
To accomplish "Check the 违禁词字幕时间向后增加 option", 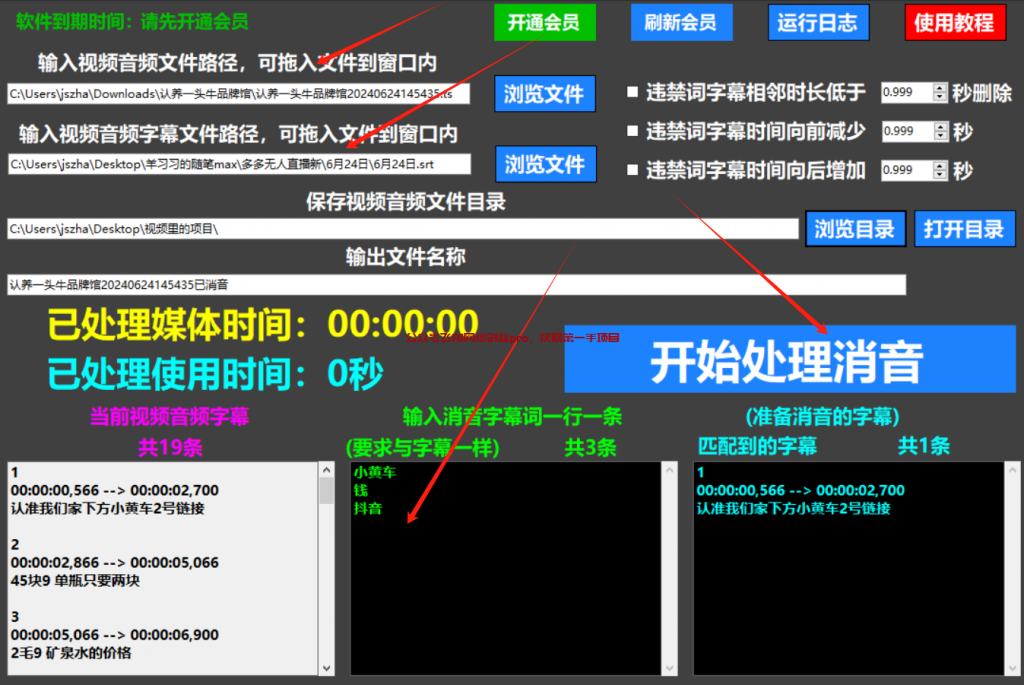I will coord(632,170).
